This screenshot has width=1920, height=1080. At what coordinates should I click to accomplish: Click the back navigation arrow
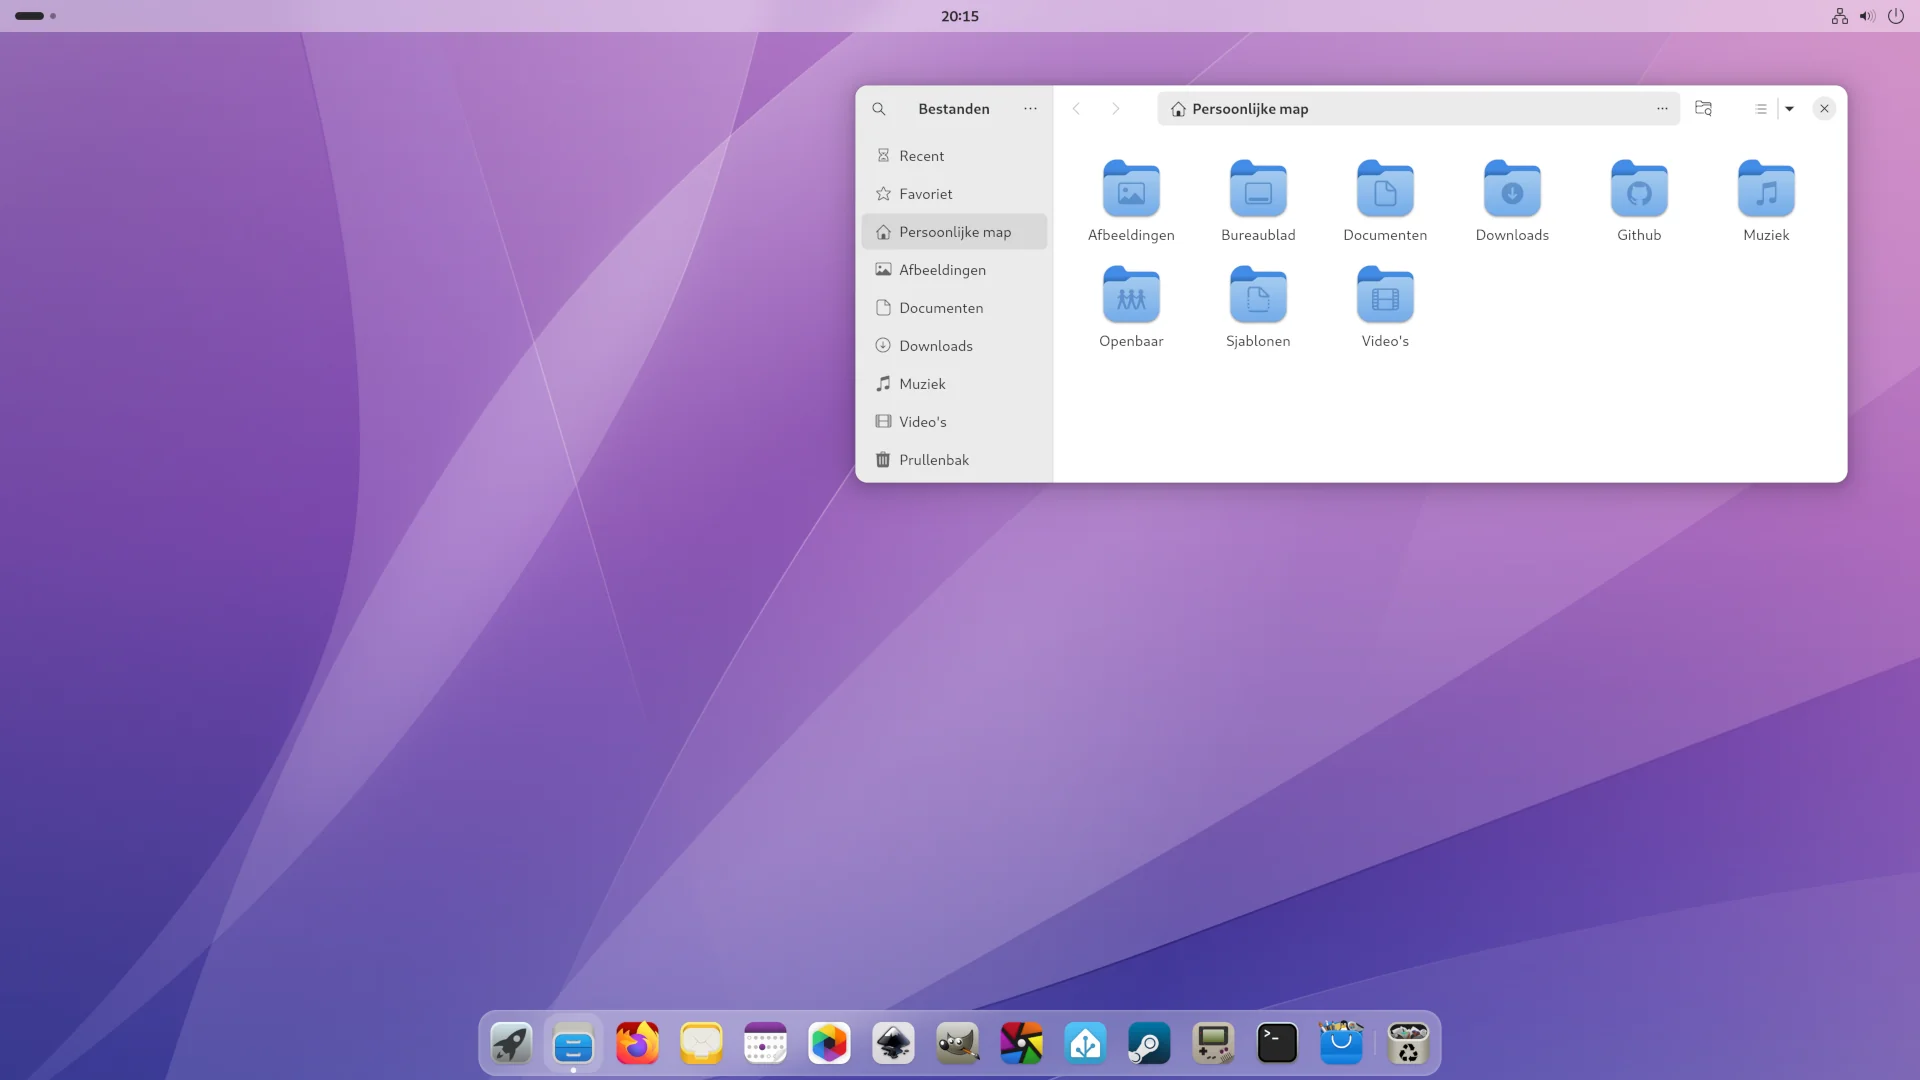click(x=1076, y=109)
